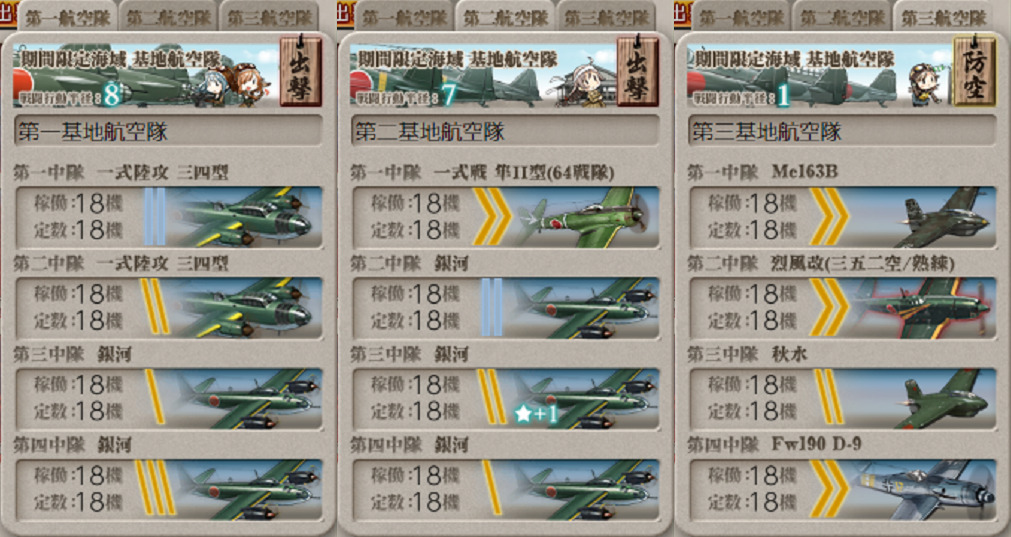This screenshot has height=537, width=1011.
Task: Select the 銀河 slot marked with ★+1
Action: tap(506, 398)
